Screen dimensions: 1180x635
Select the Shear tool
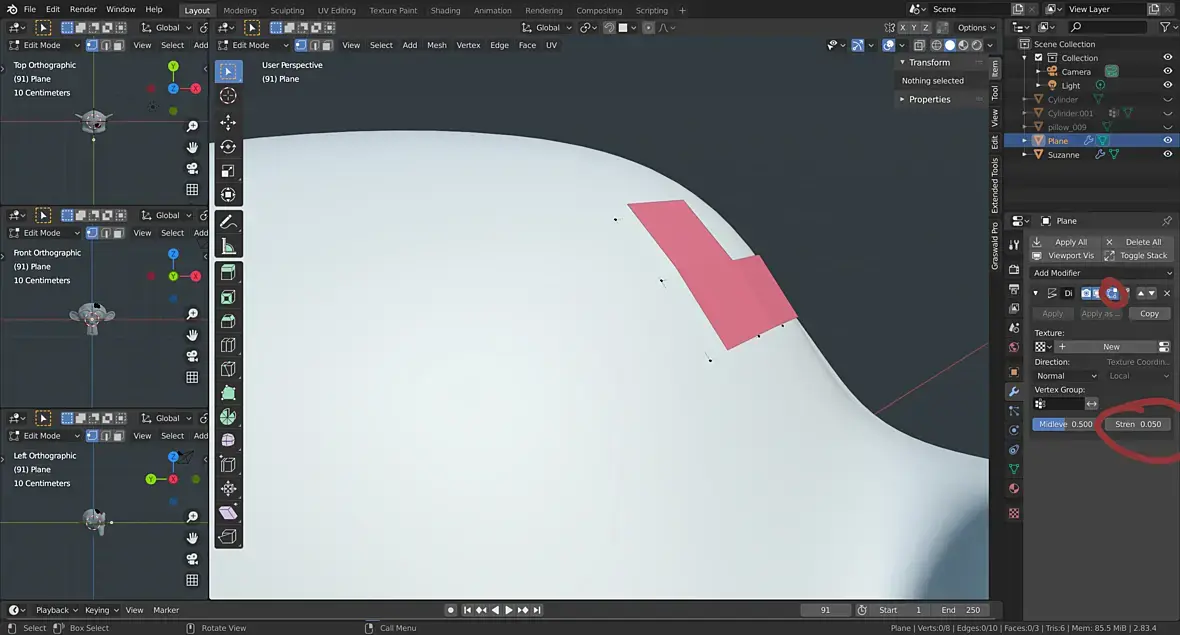tap(228, 513)
